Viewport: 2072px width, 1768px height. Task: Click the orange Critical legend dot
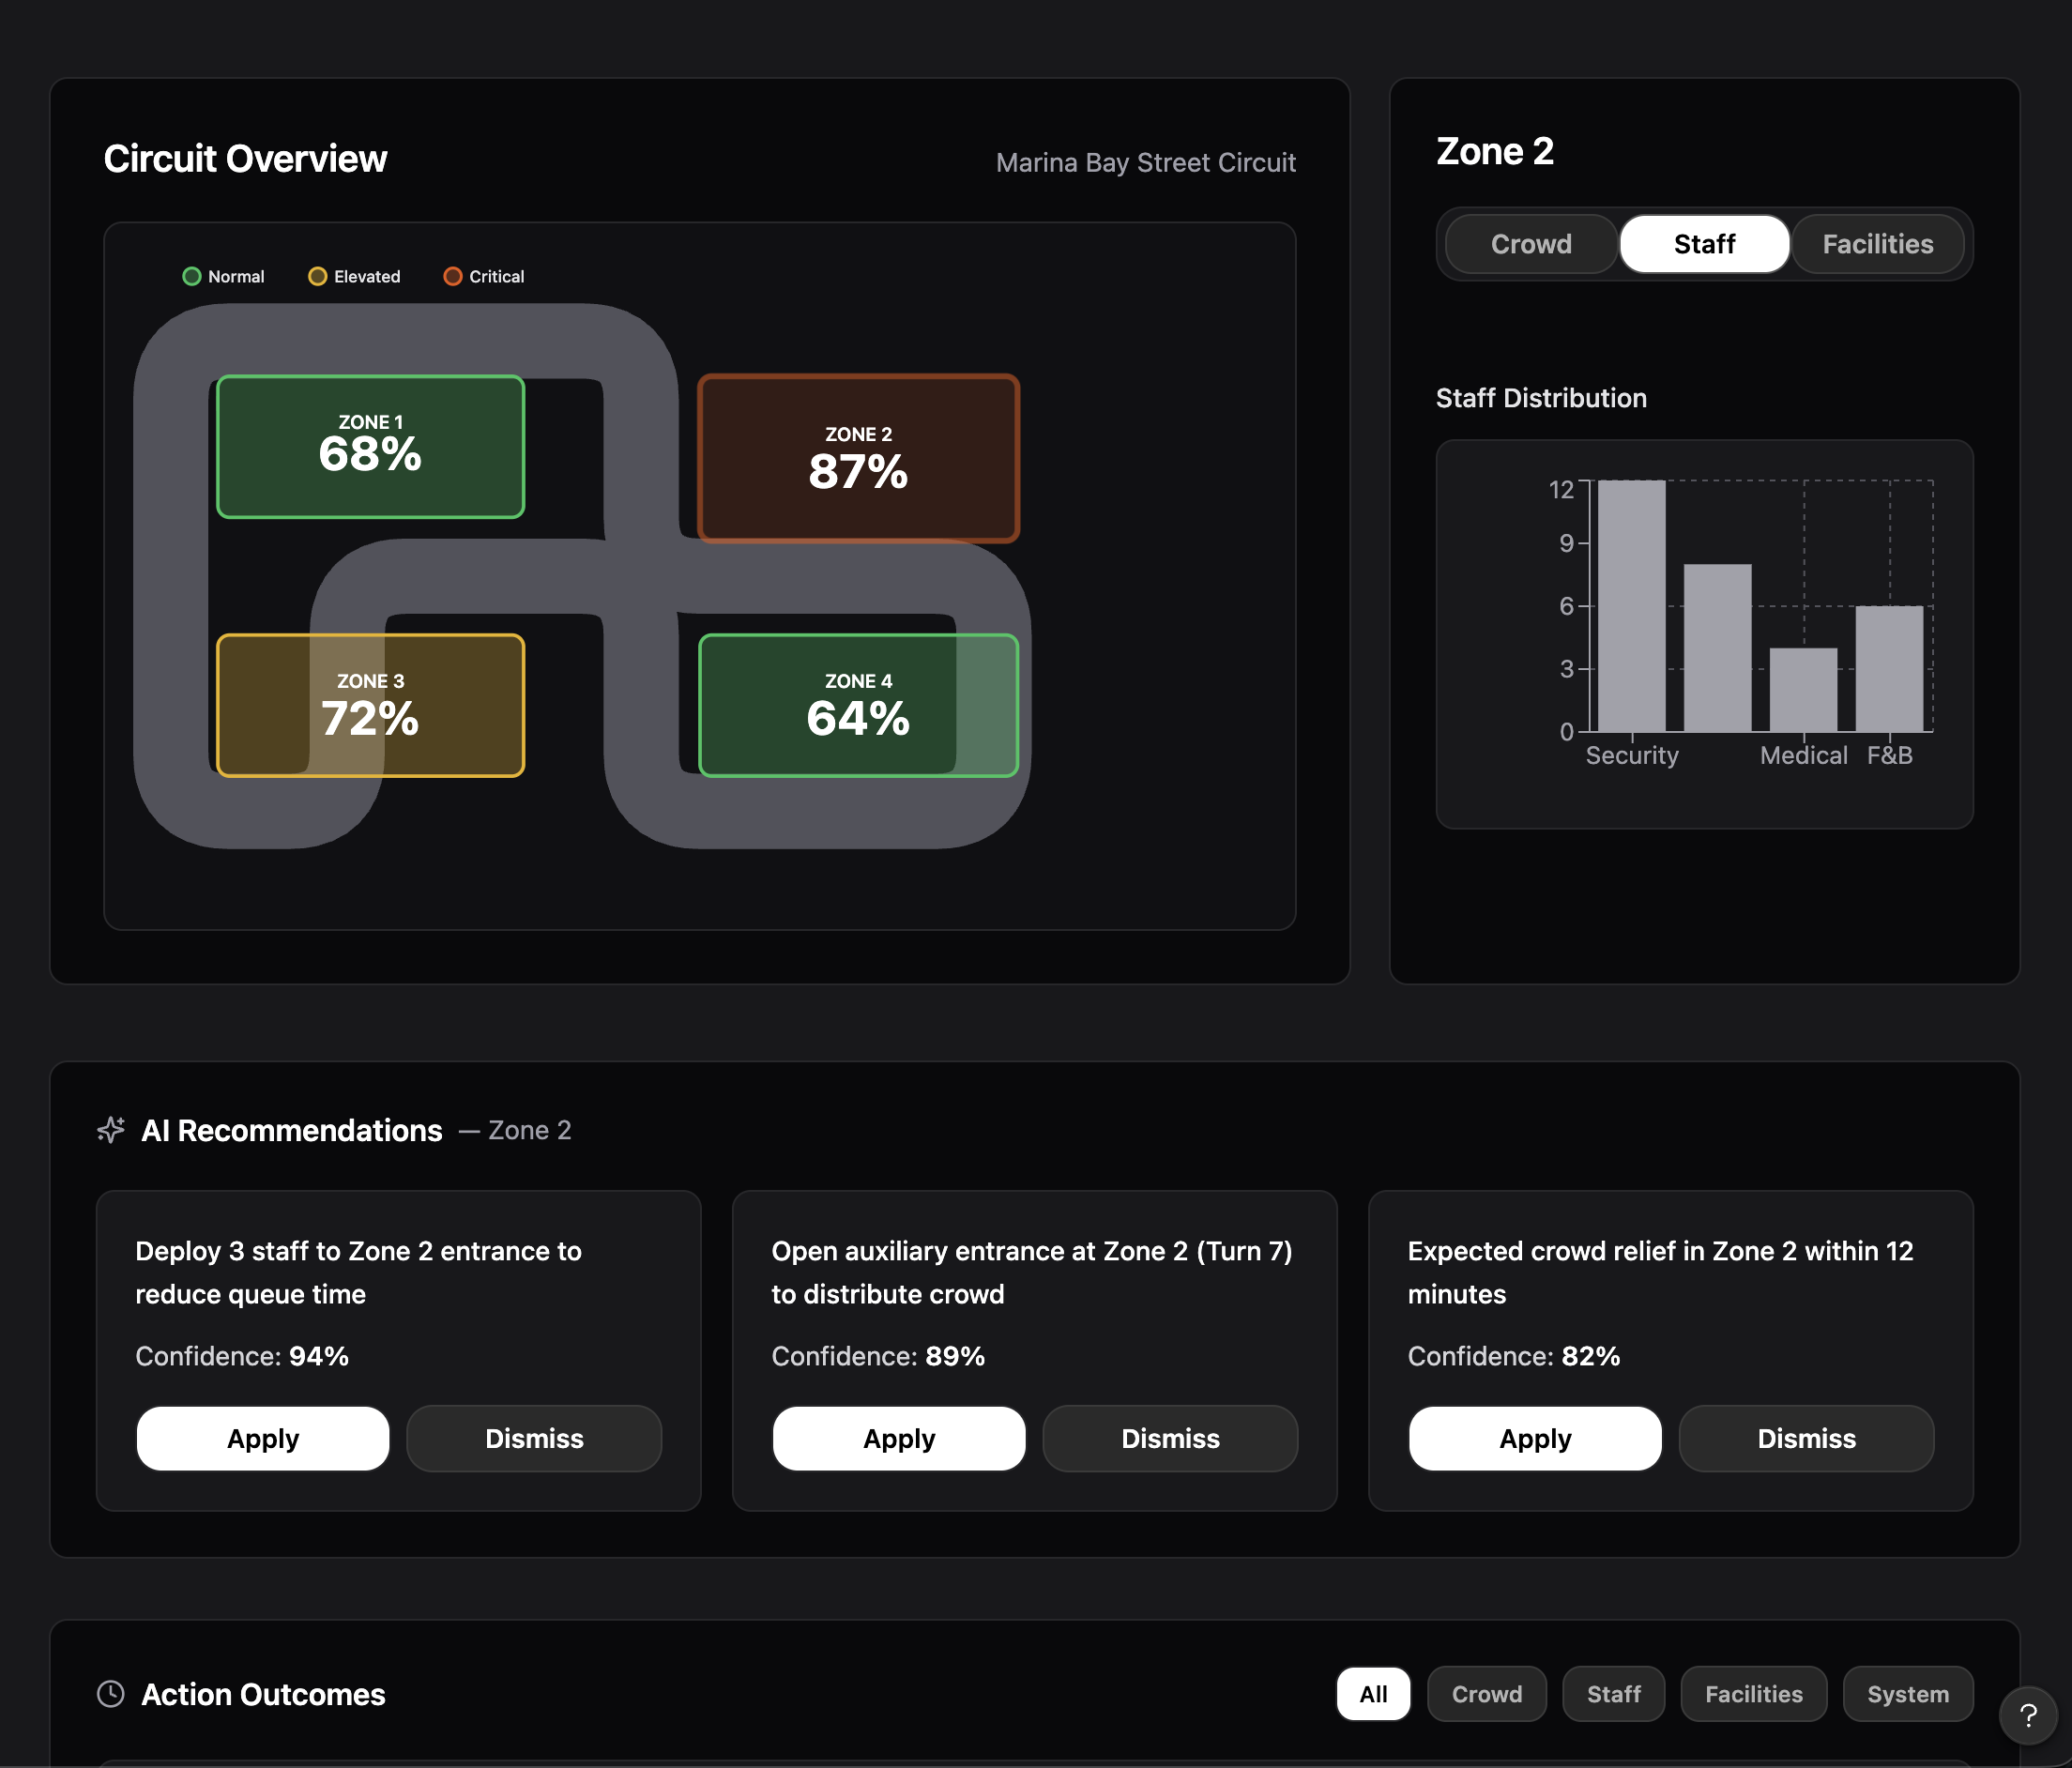453,276
